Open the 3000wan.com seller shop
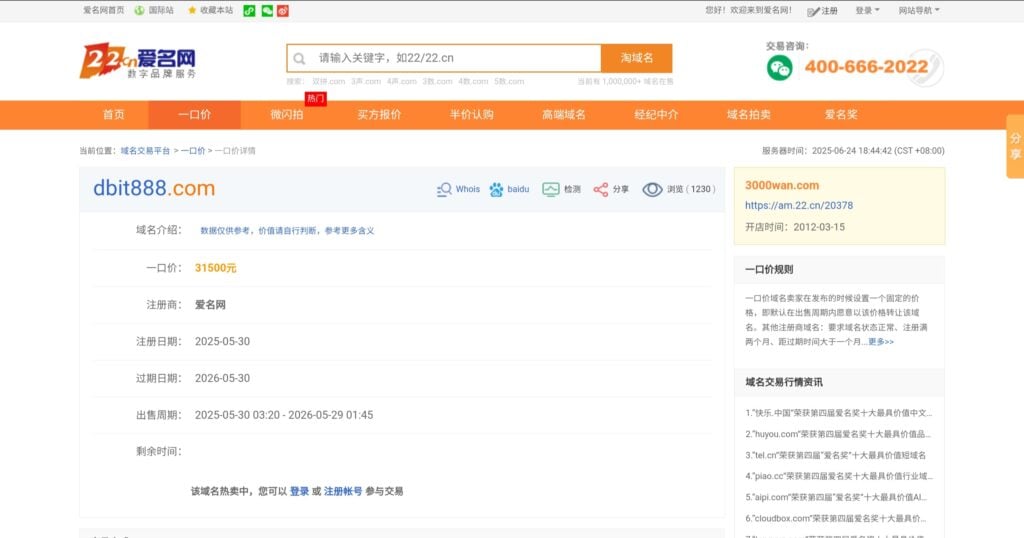 click(782, 185)
